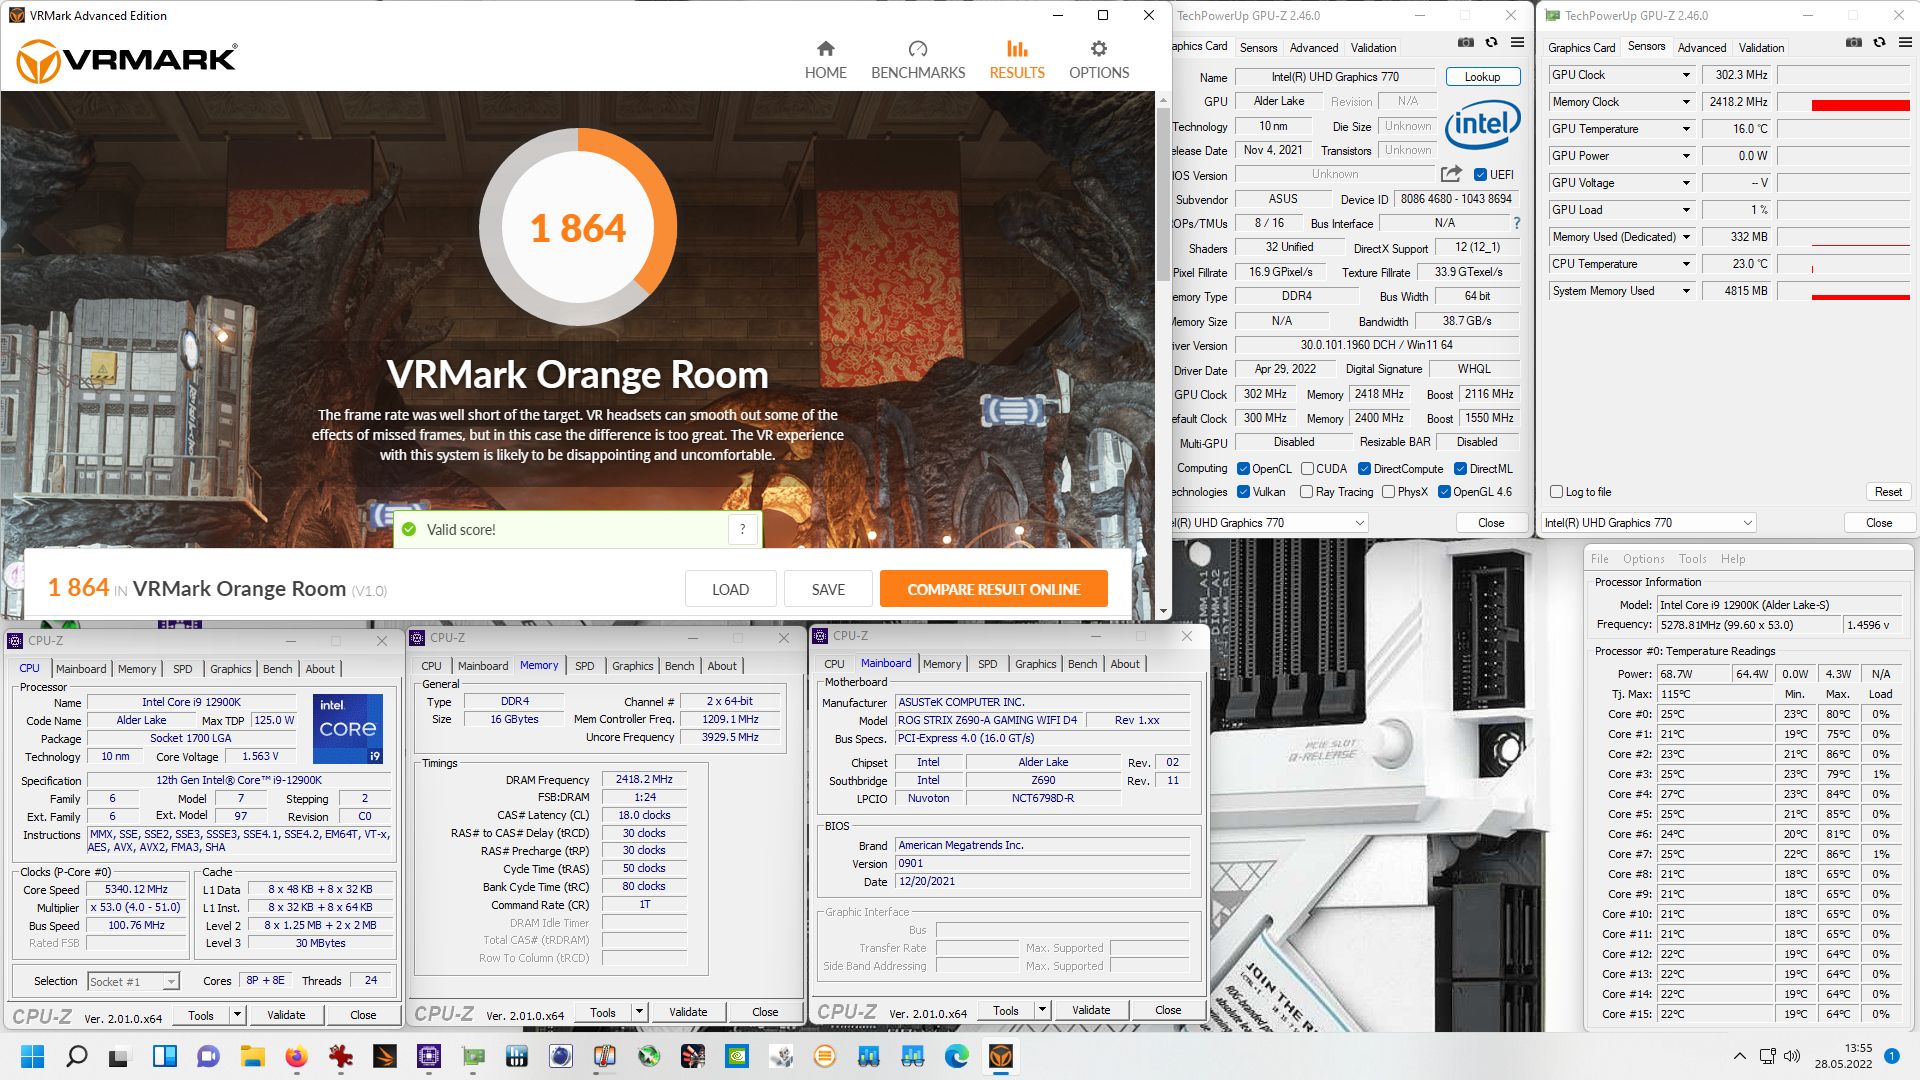Open the VRMark HOME page icon
This screenshot has width=1920, height=1080.
[x=825, y=48]
